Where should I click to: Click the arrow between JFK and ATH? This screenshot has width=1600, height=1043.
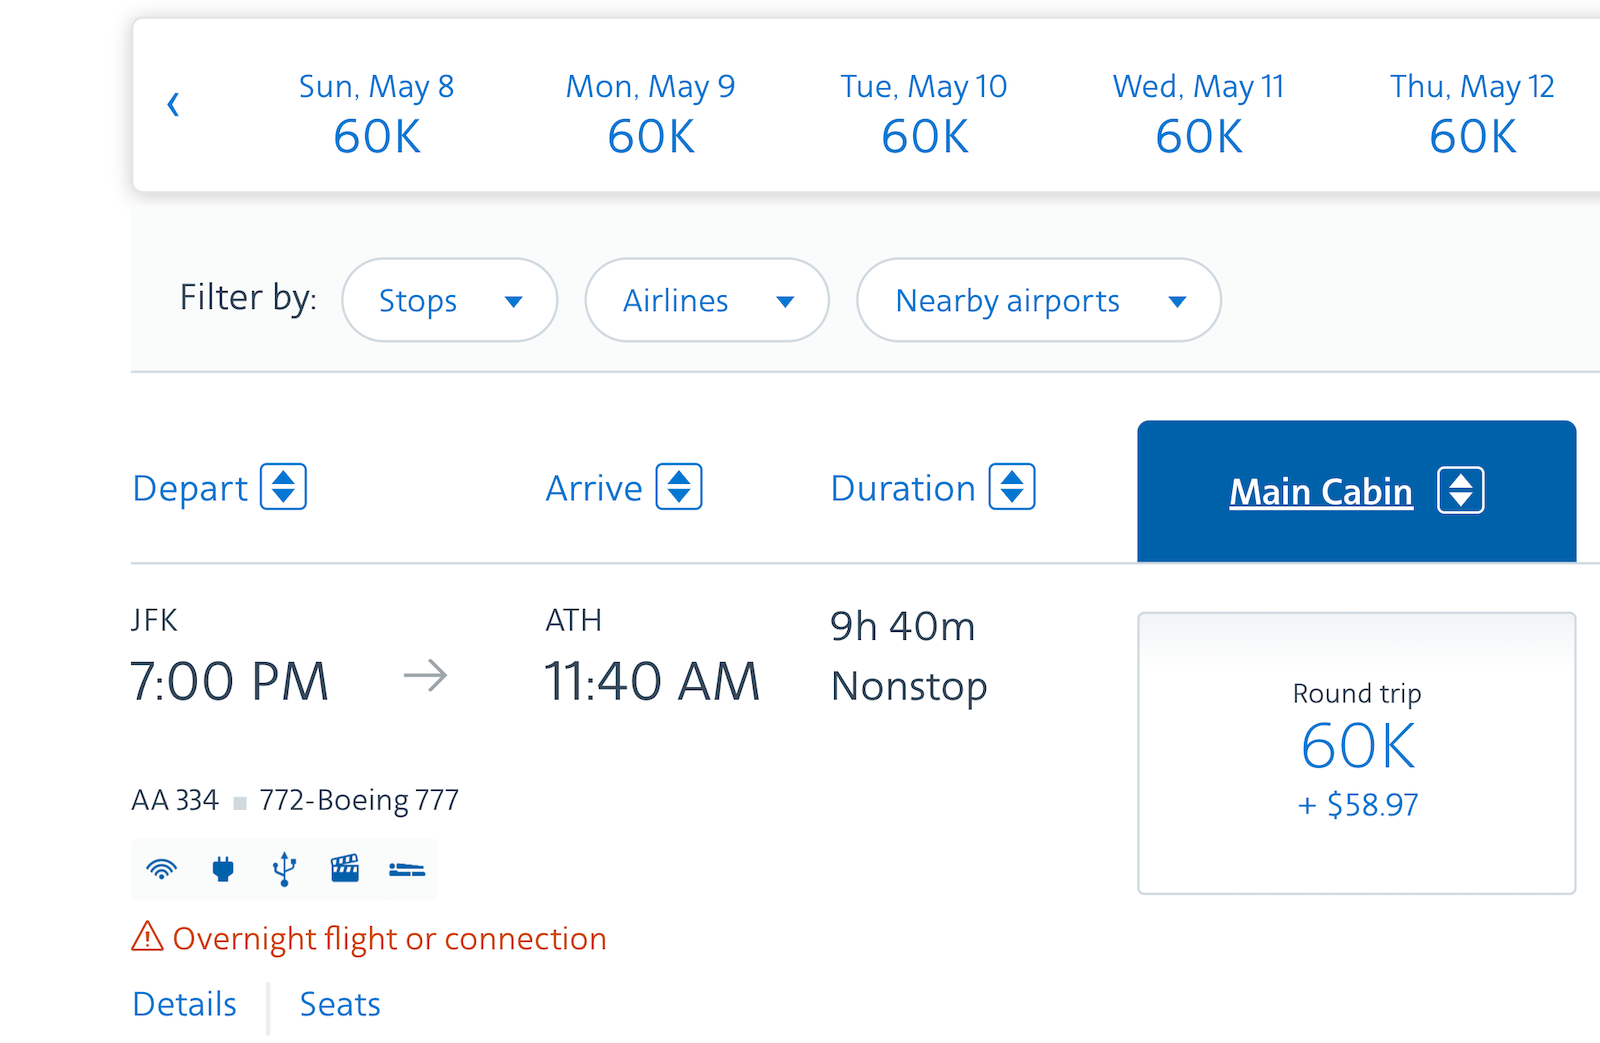click(x=426, y=676)
